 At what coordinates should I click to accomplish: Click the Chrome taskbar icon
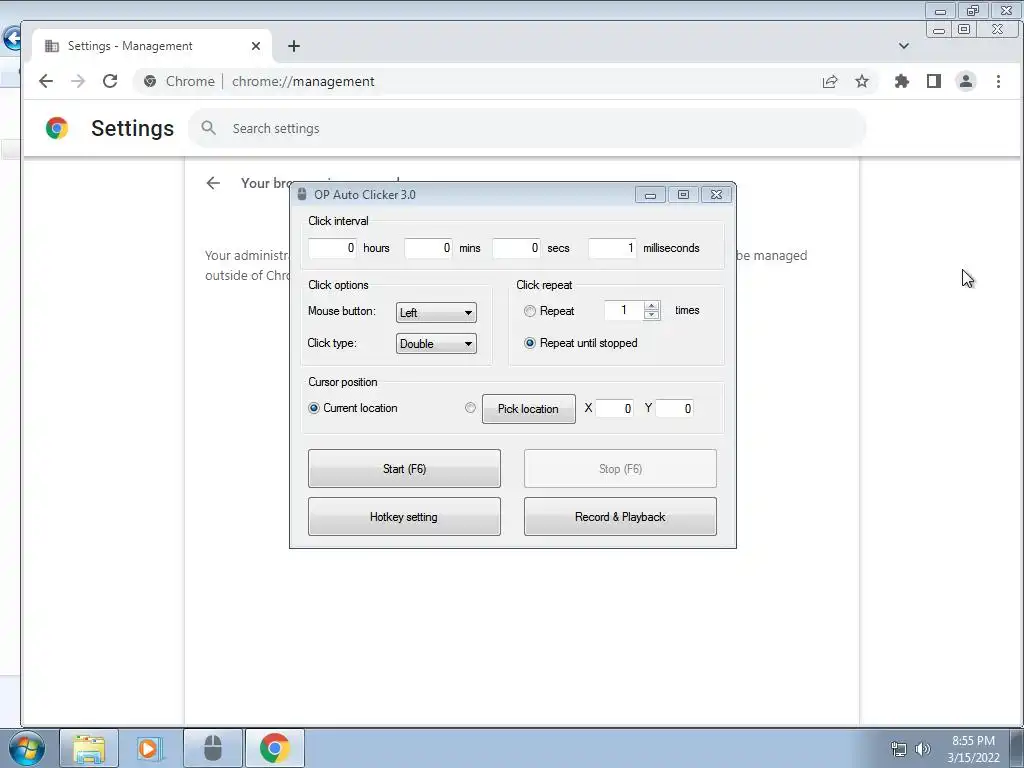click(275, 748)
